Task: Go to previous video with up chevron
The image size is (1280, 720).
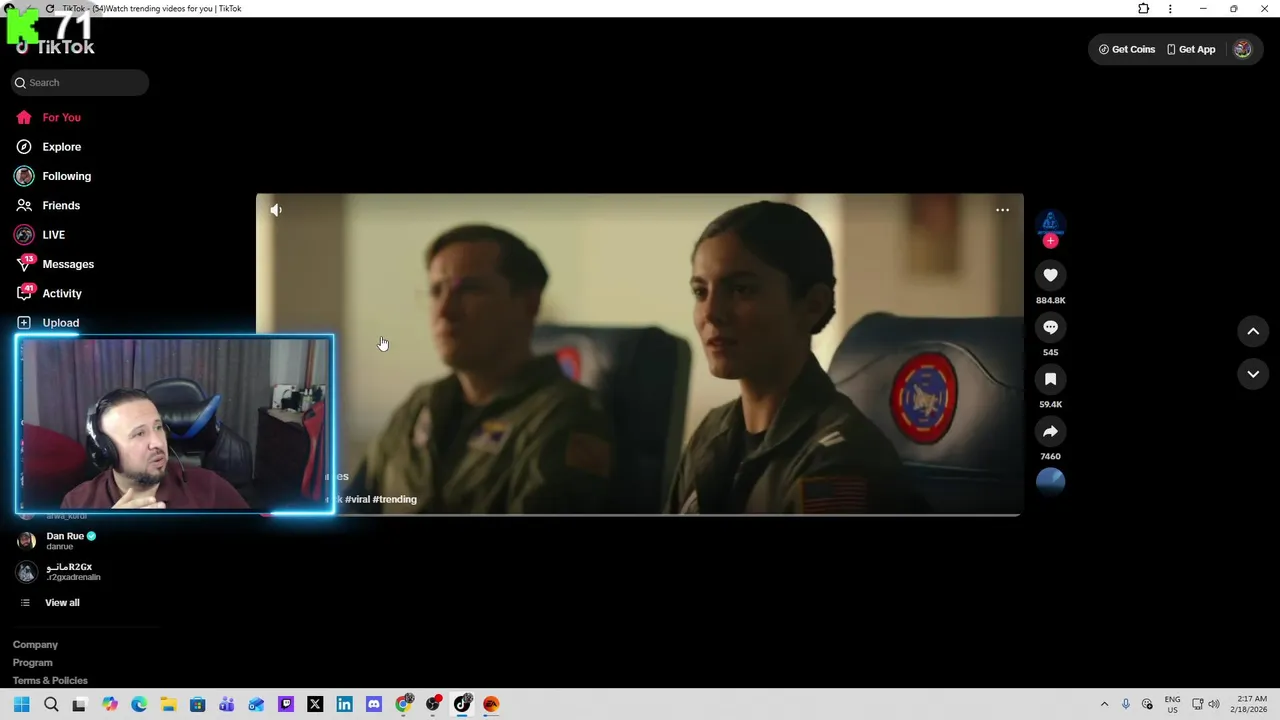Action: 1253,331
